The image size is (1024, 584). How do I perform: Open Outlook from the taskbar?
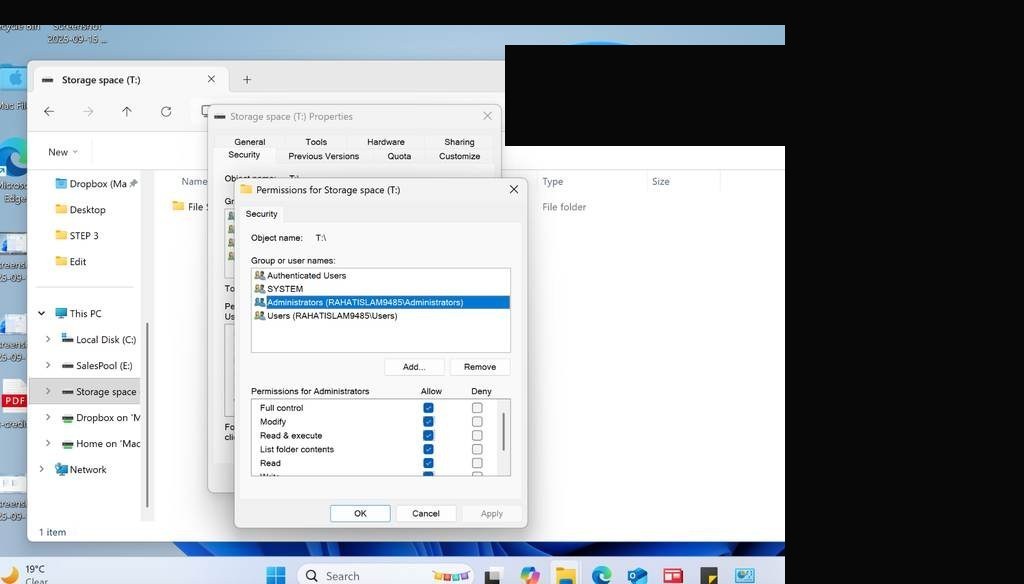click(637, 576)
